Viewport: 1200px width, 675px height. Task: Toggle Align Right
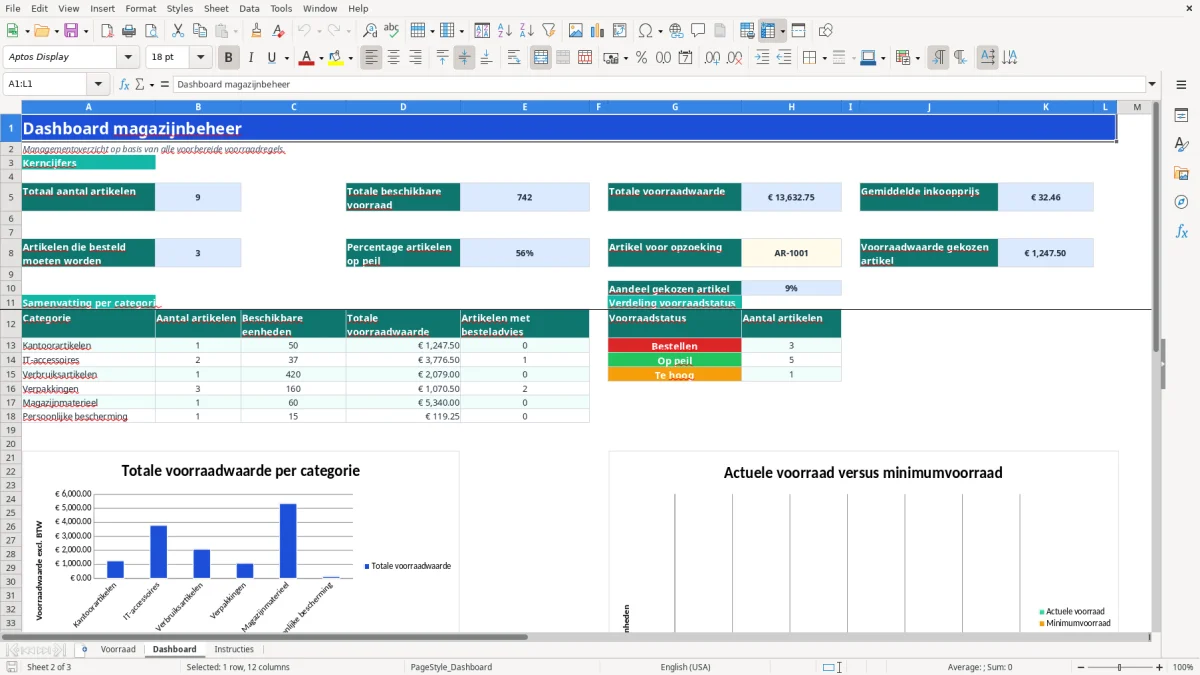[415, 57]
